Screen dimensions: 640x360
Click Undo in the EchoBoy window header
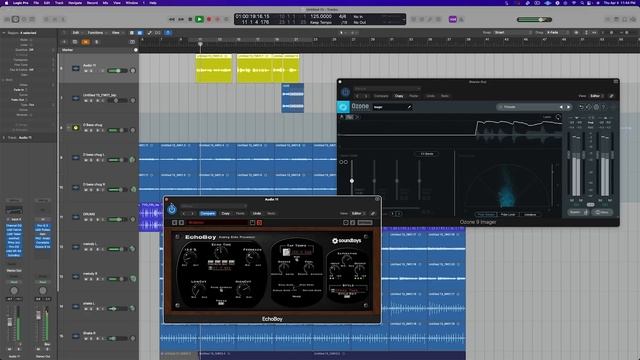[x=257, y=213]
